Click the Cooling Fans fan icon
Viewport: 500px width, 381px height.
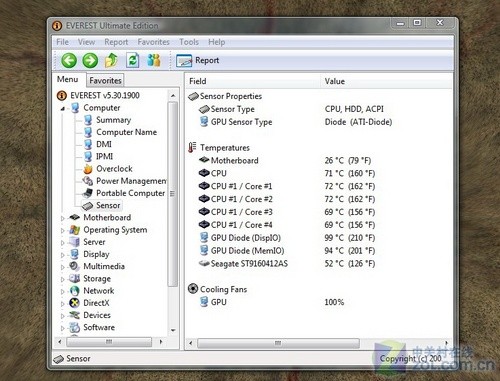[x=193, y=289]
